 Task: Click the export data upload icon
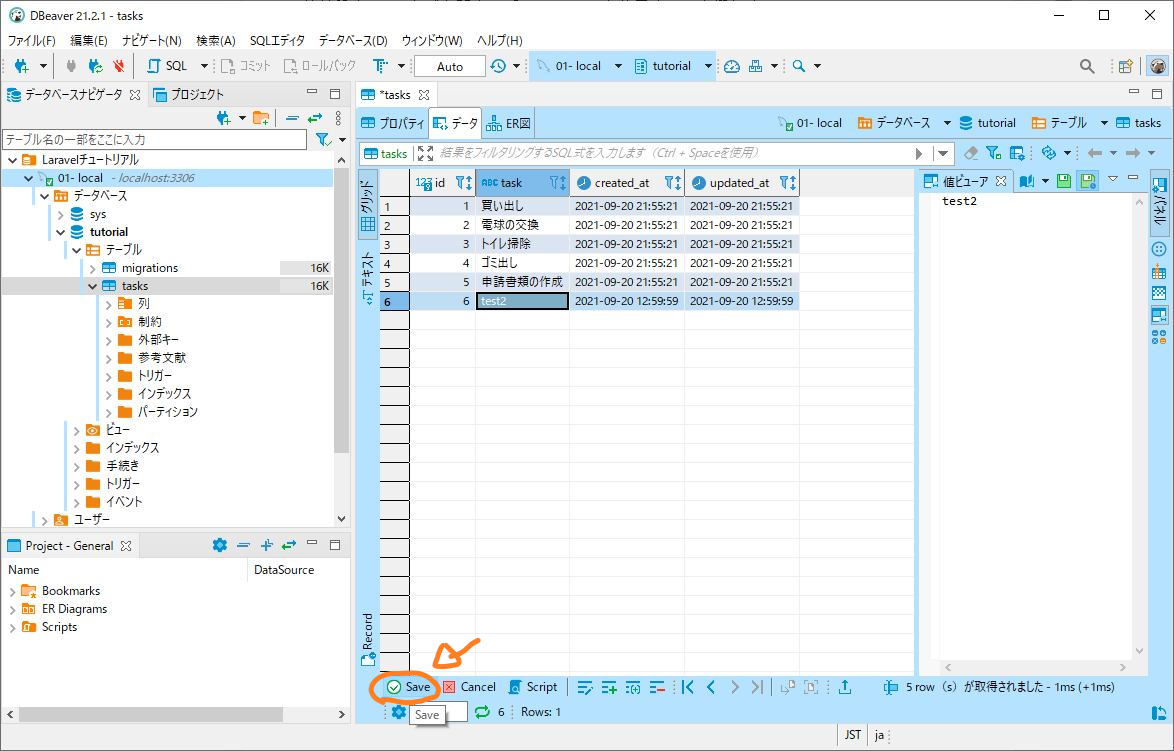845,687
